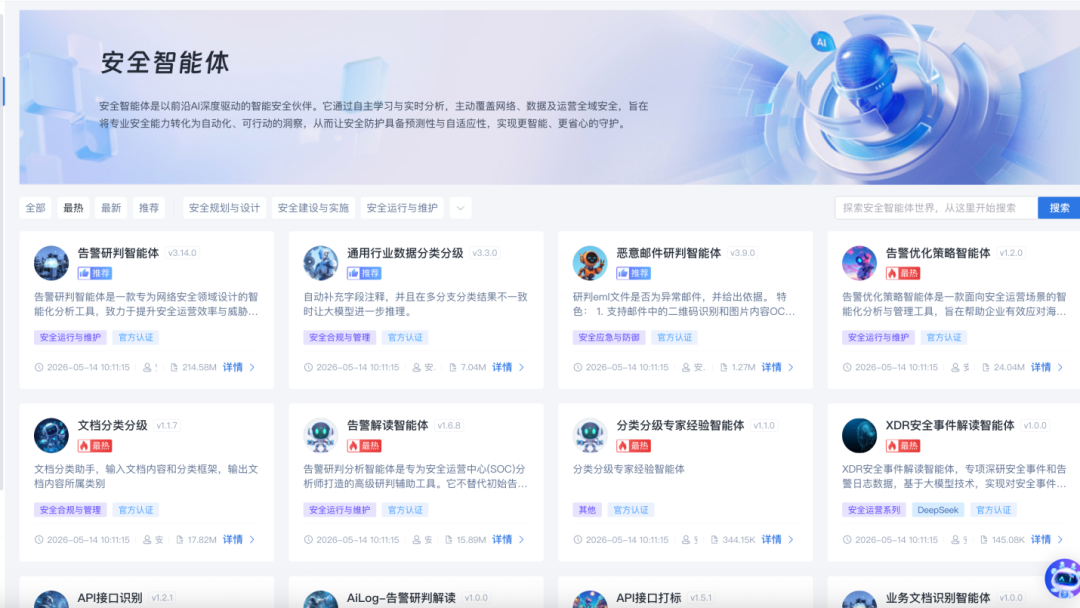
Task: Select the 推荐 filter tab
Action: coord(149,208)
